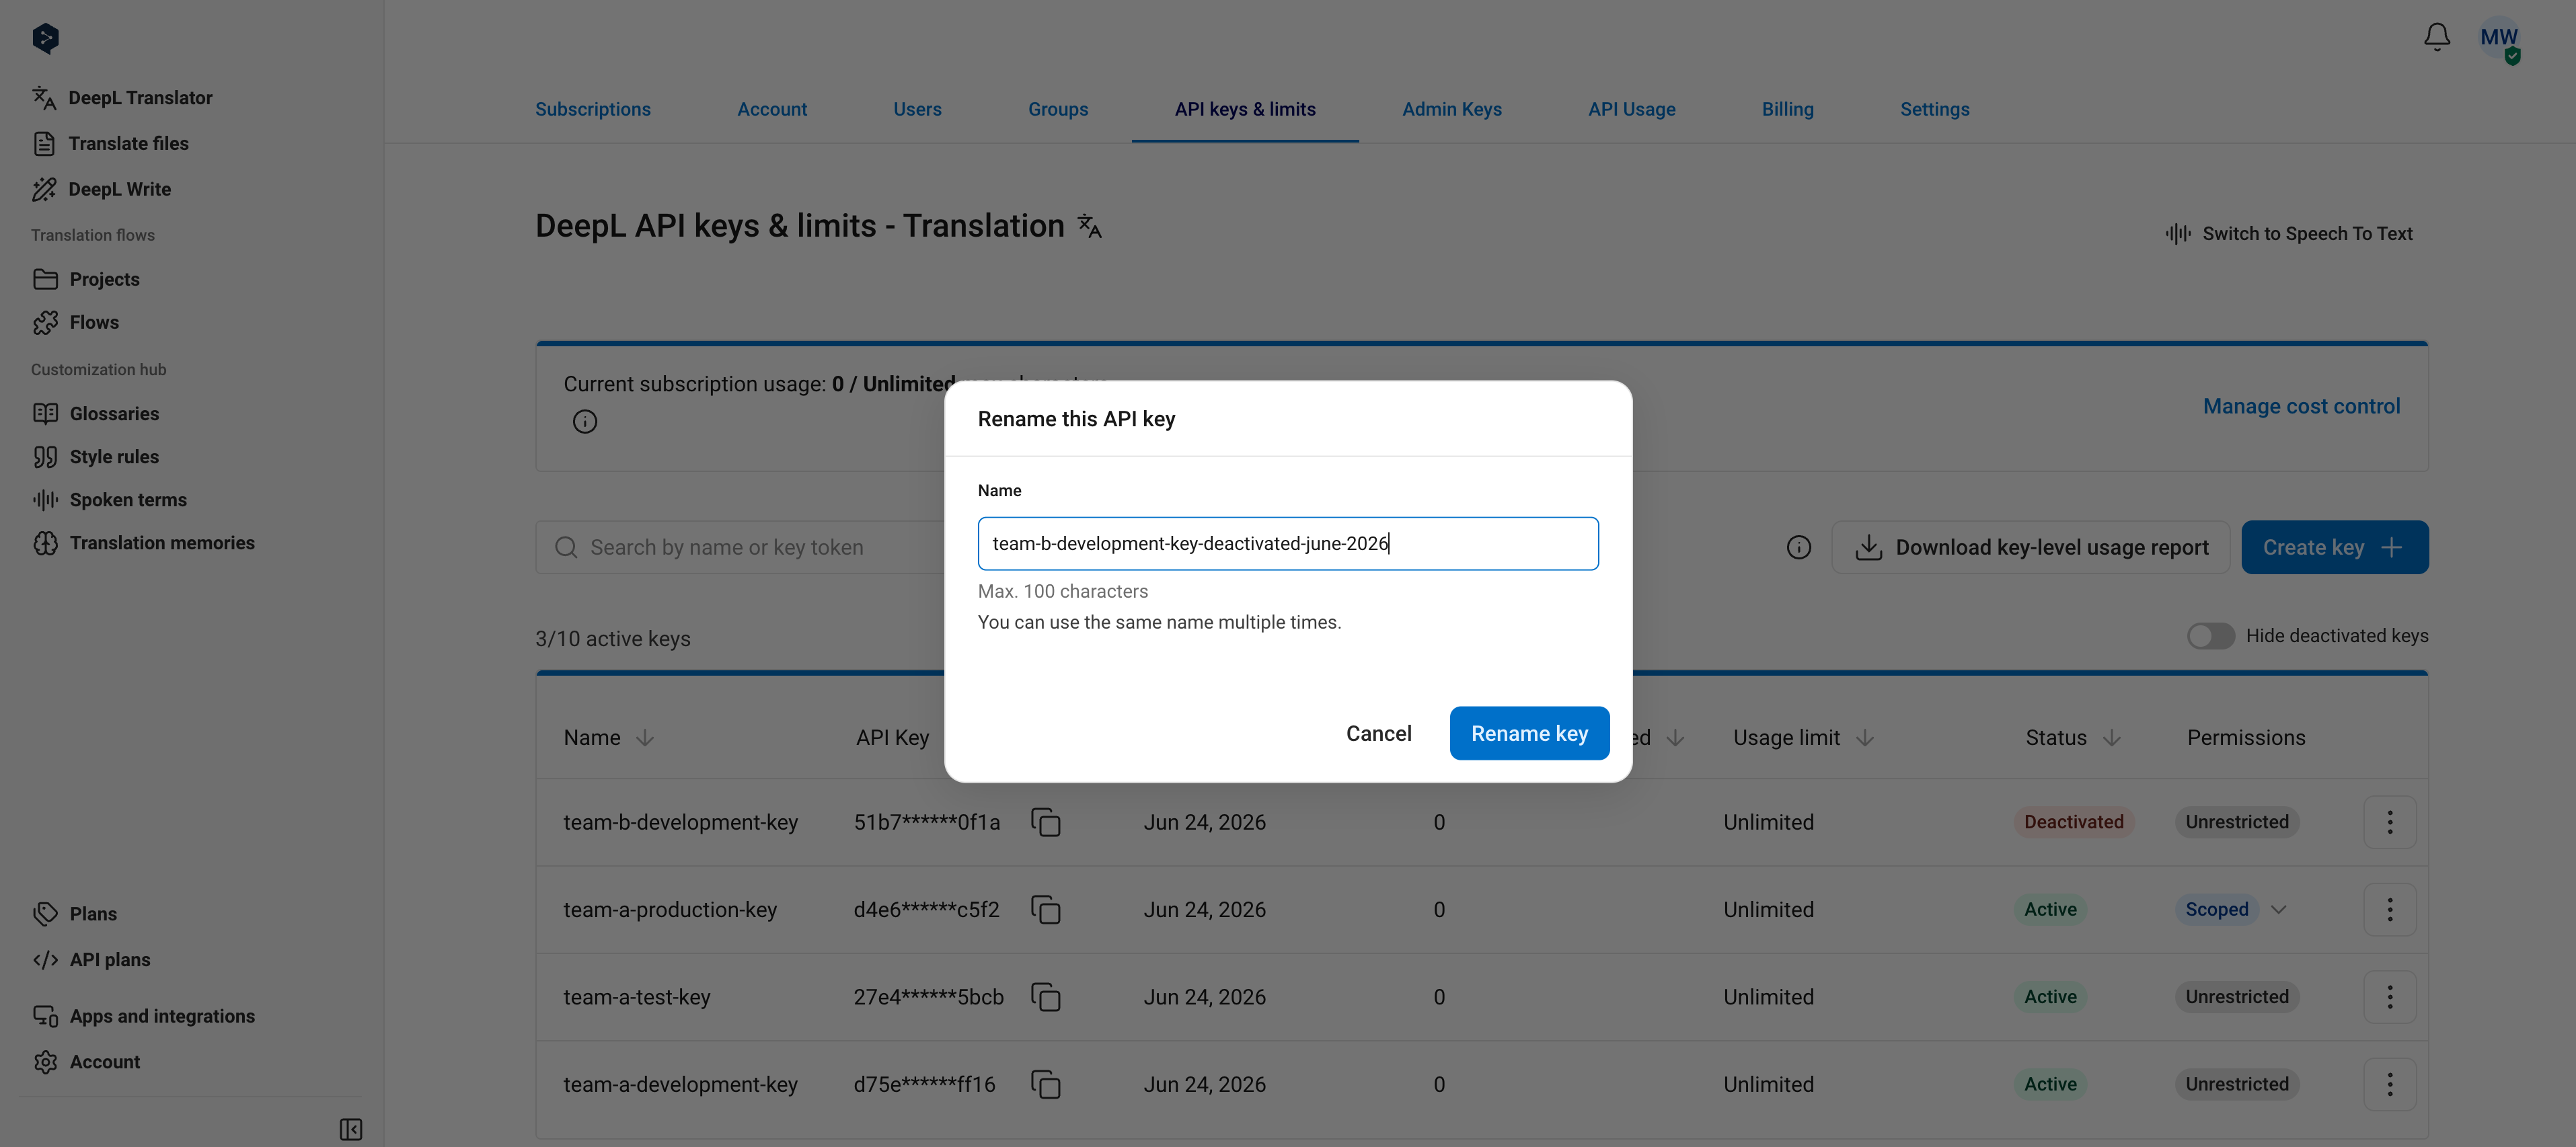Expand Scoped permissions for team-a-production-key
Screen dimensions: 2576x1147
click(2278, 910)
